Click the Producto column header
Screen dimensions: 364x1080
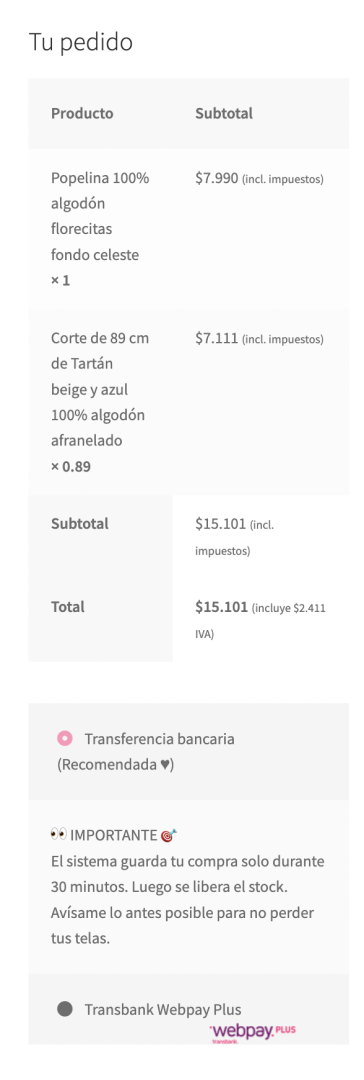(x=82, y=113)
